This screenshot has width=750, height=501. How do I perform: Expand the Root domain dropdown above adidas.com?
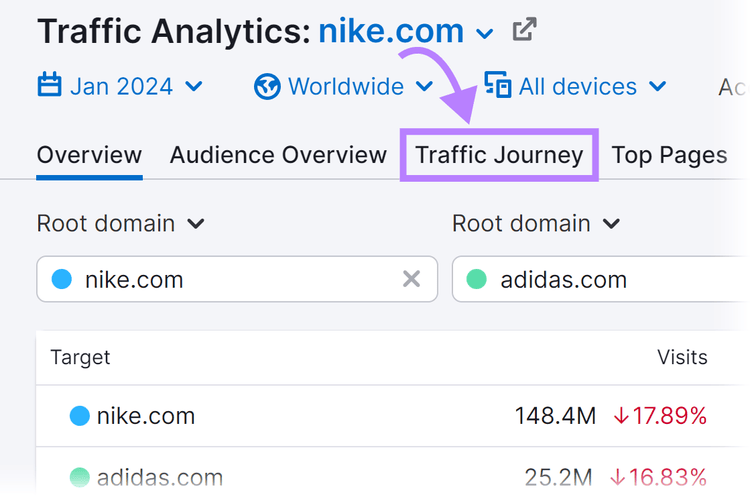(x=536, y=223)
